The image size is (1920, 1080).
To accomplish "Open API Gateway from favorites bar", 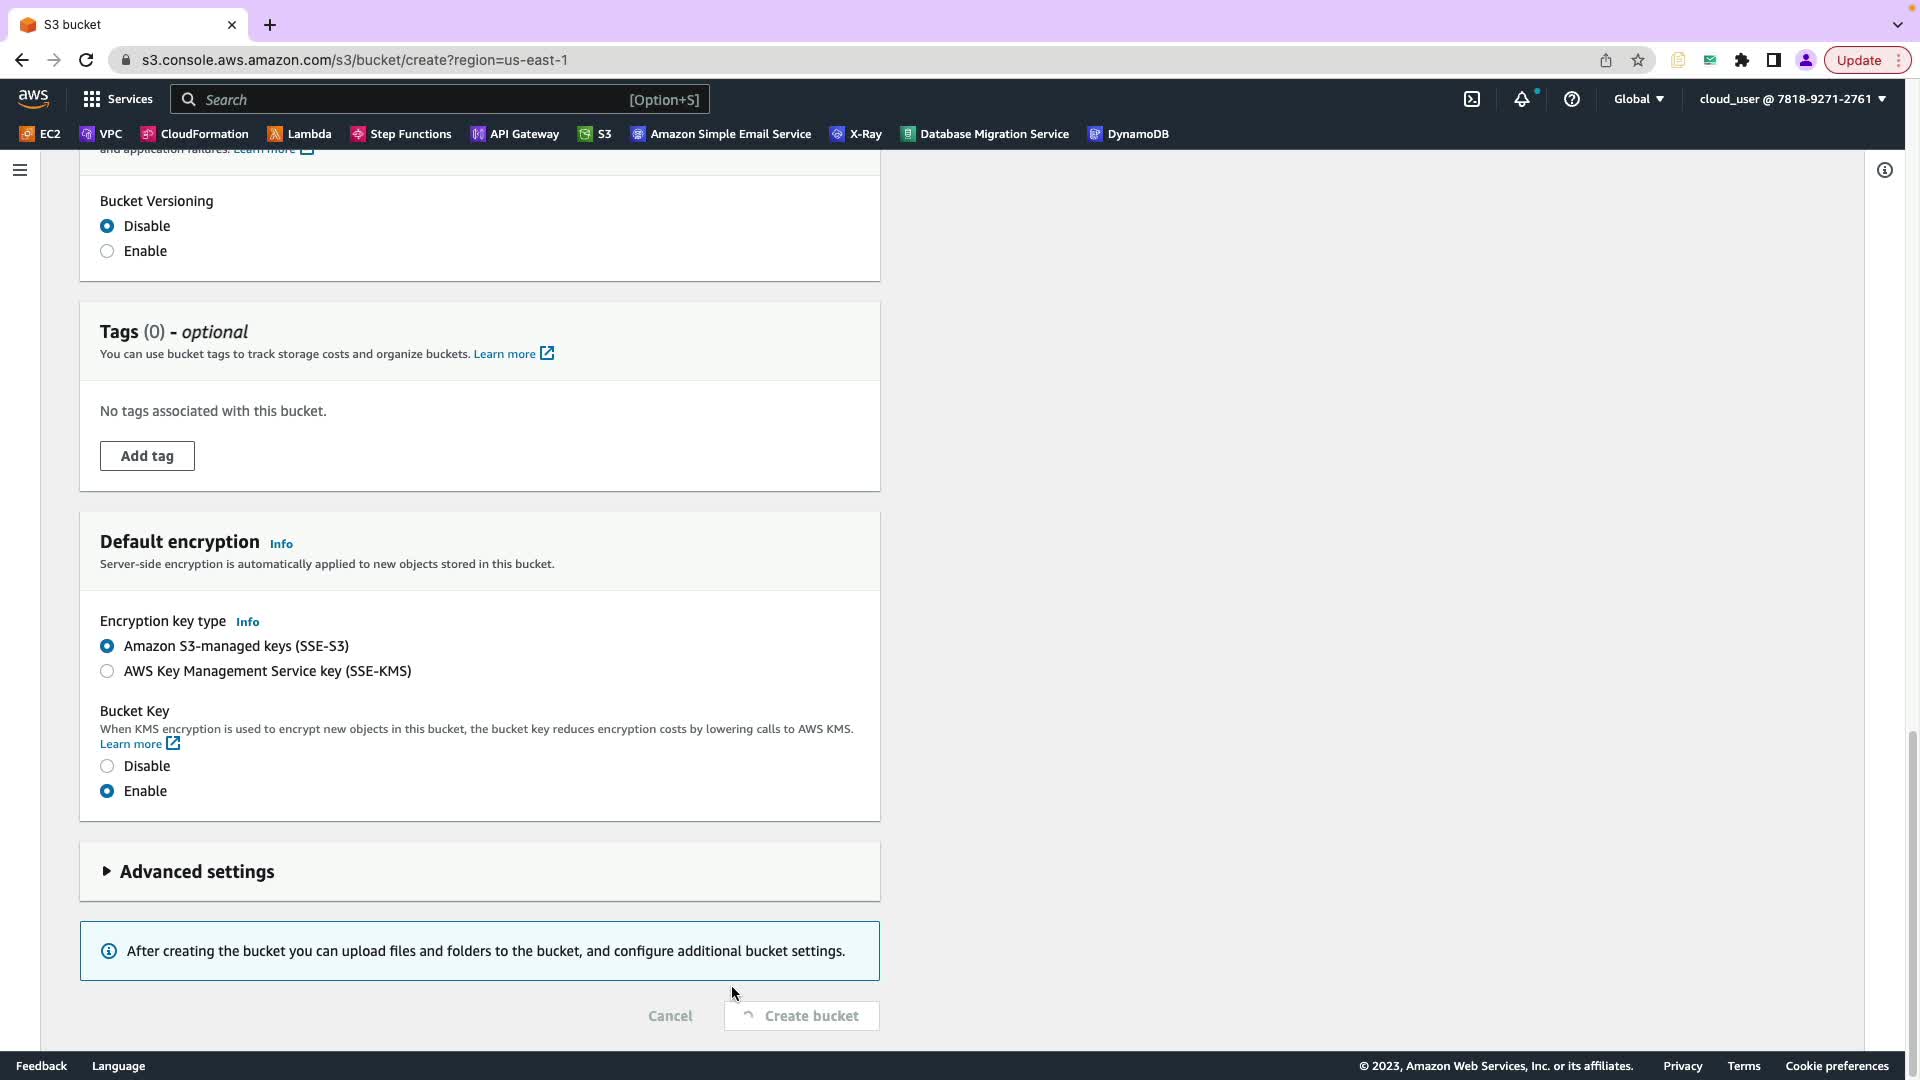I will 515,134.
